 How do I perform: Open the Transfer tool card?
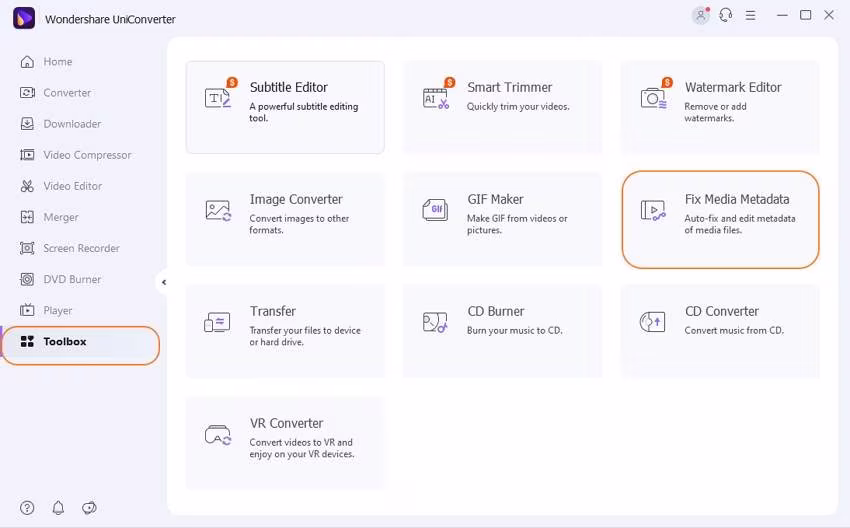[x=285, y=331]
